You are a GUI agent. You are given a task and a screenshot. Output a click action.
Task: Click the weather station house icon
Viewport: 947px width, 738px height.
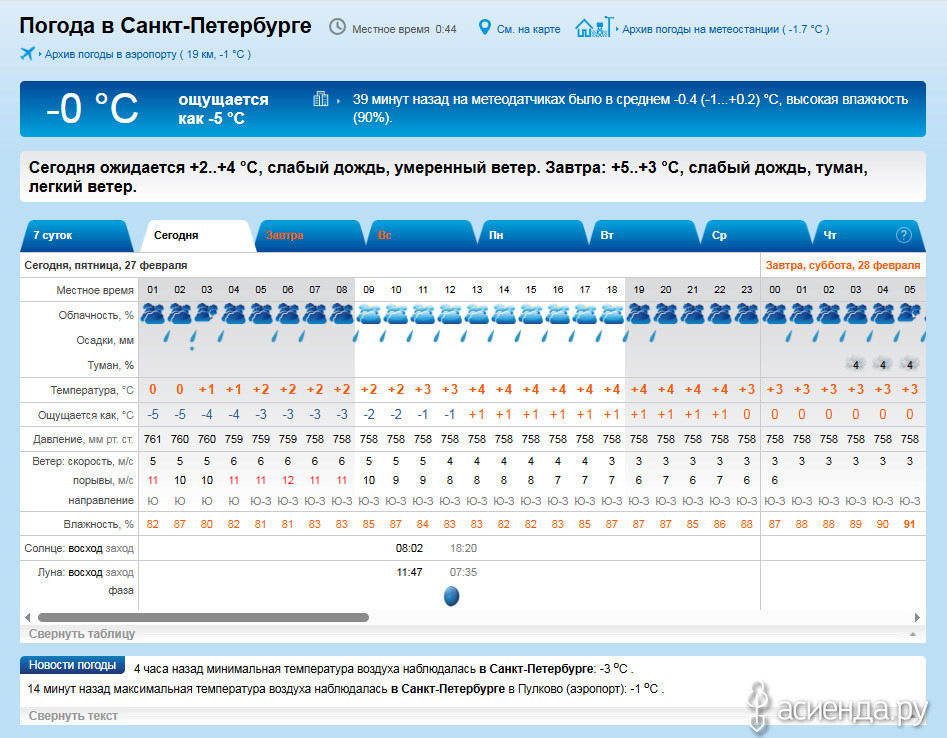tap(594, 27)
